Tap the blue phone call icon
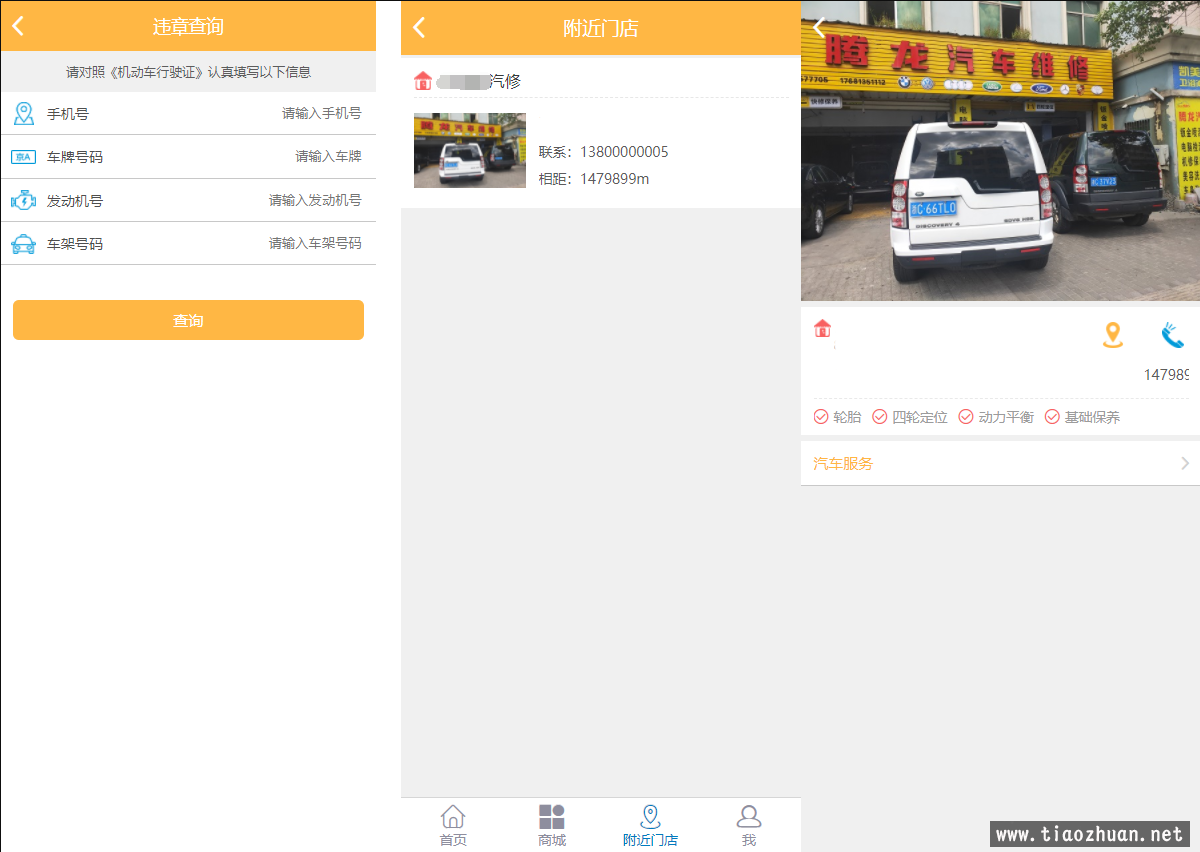The image size is (1200, 852). coord(1172,335)
